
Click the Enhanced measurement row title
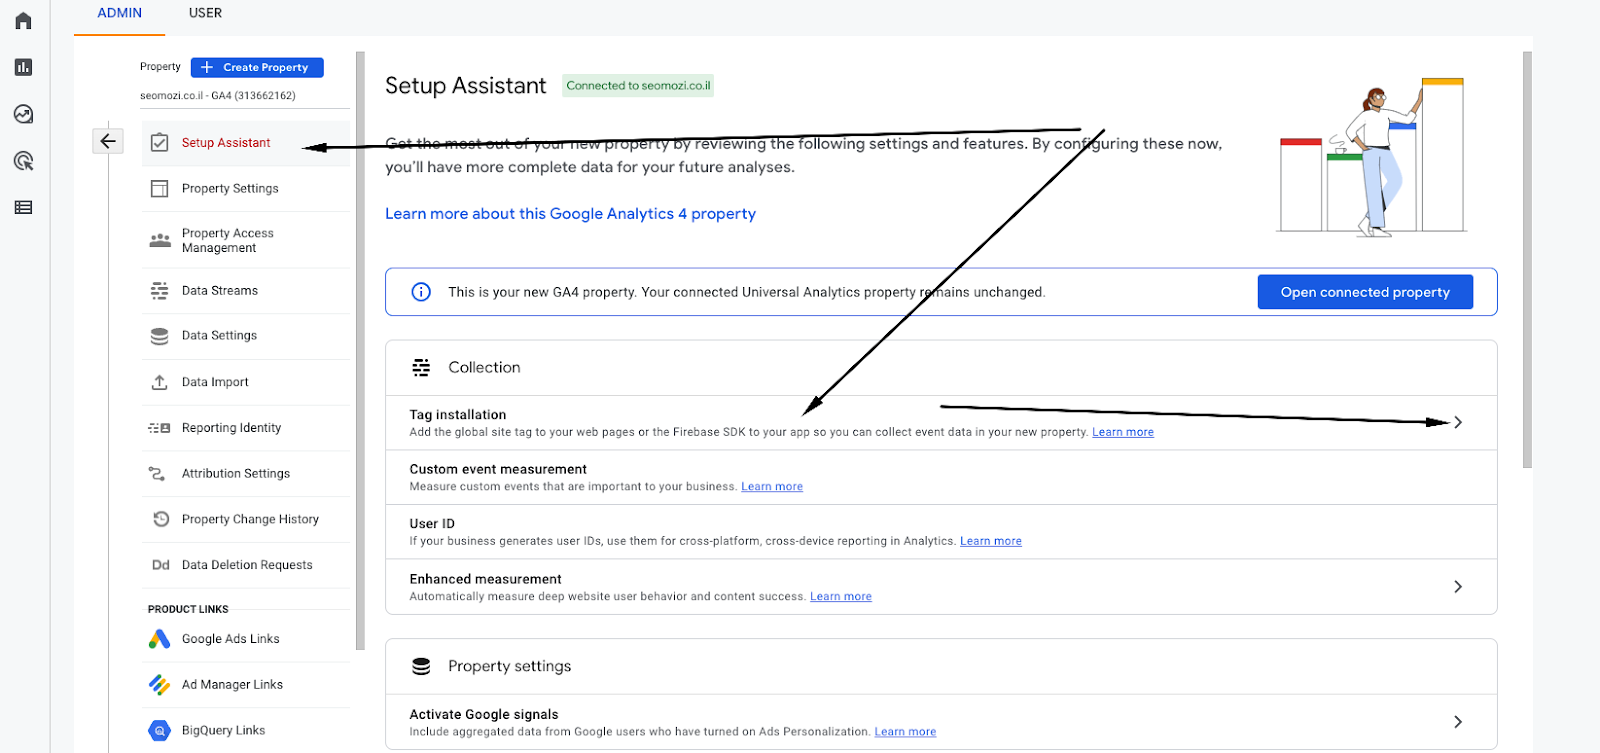pyautogui.click(x=485, y=579)
